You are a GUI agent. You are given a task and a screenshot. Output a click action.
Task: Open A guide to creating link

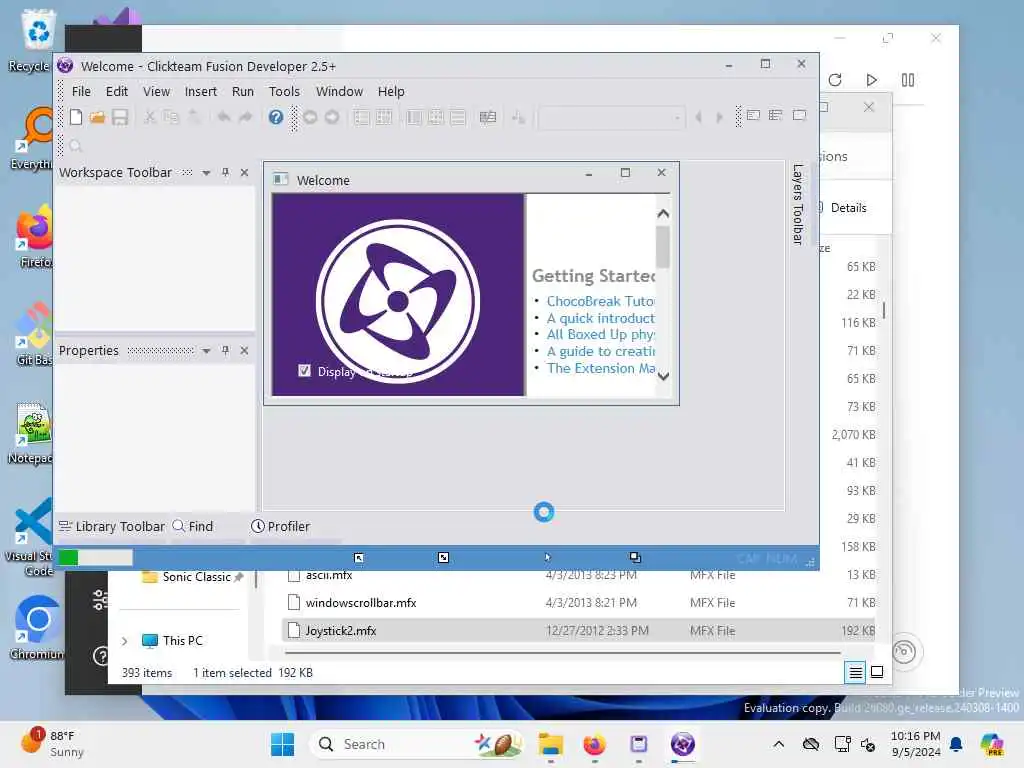600,351
